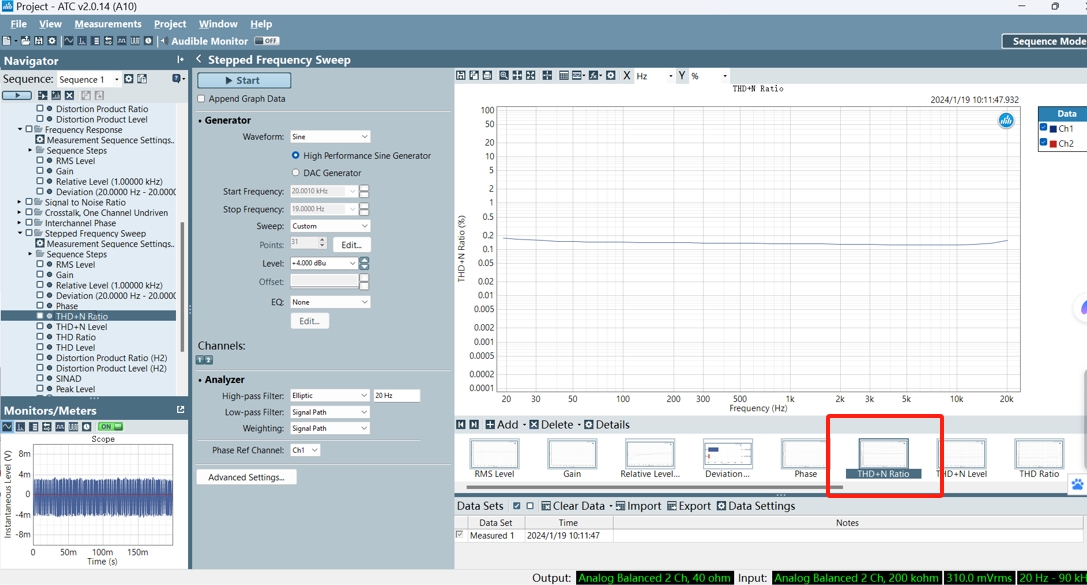The height and width of the screenshot is (585, 1087).
Task: Open the Phase Ref Channel dropdown
Action: click(305, 450)
